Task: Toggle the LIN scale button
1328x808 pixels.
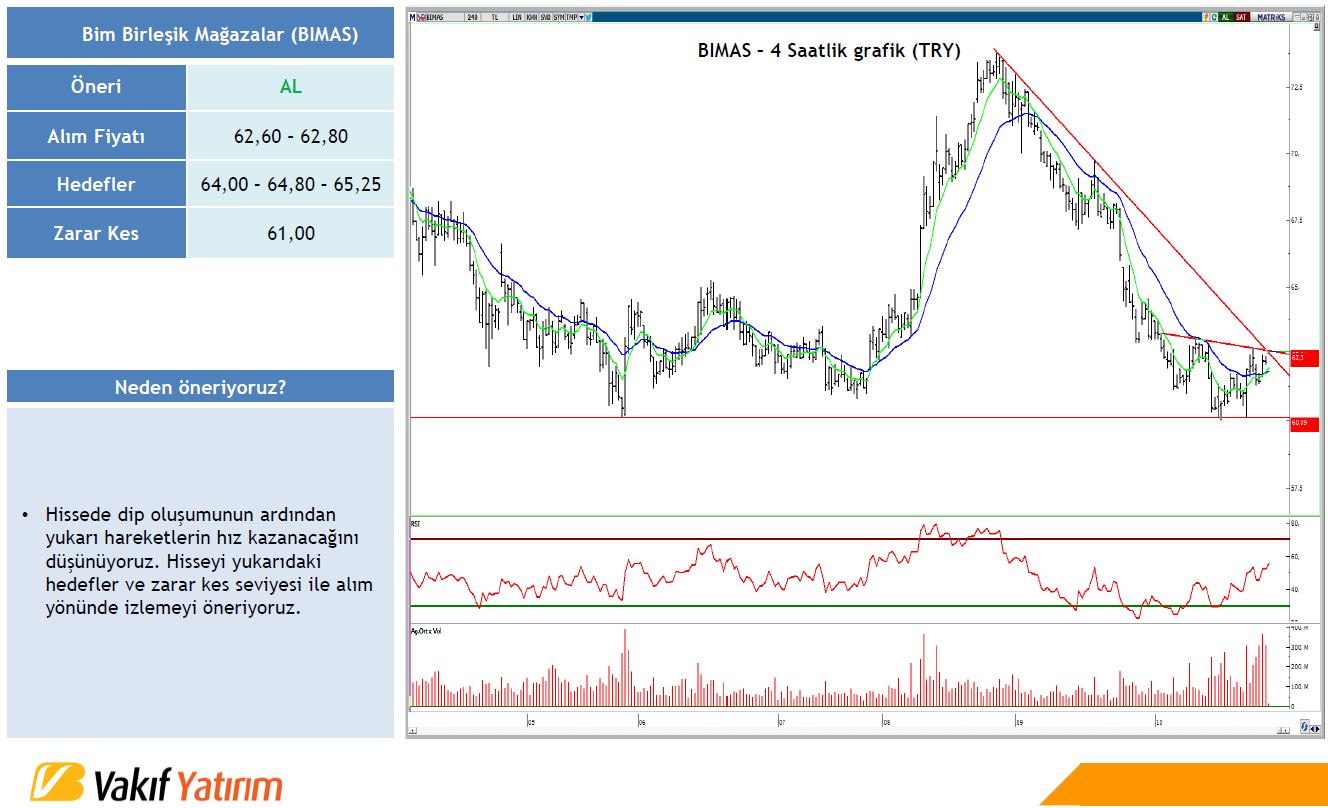Action: [517, 17]
